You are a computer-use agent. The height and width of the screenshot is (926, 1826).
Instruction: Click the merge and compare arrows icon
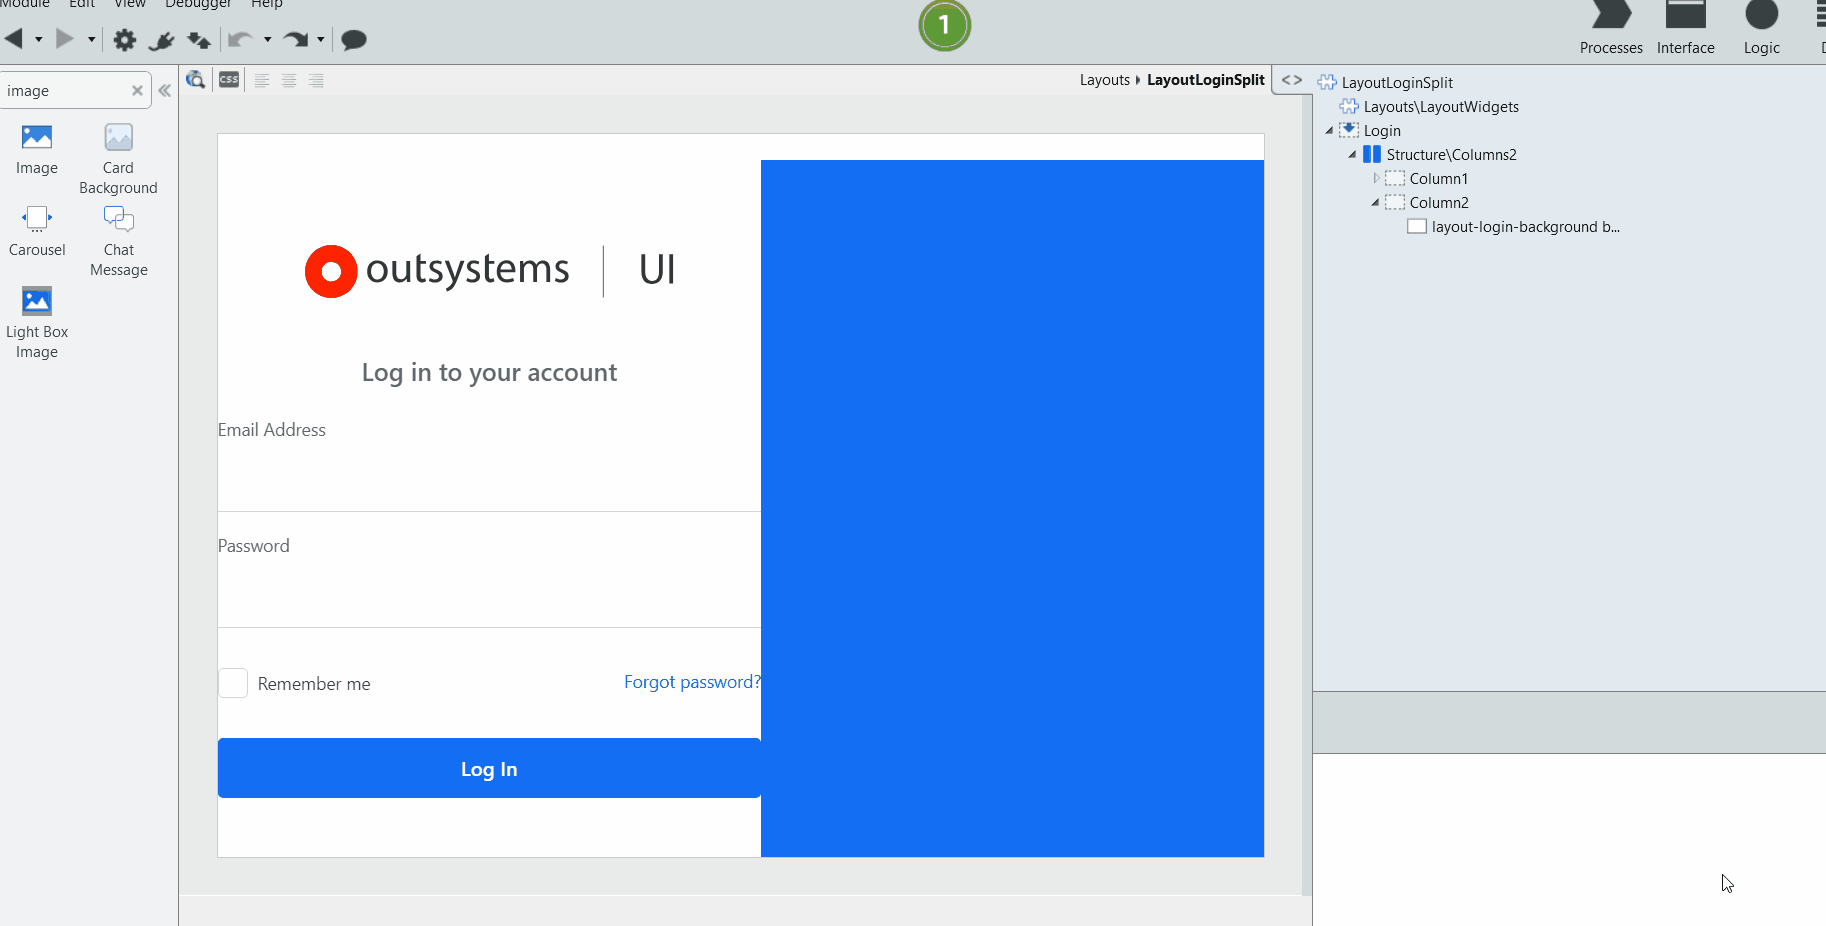click(x=199, y=40)
